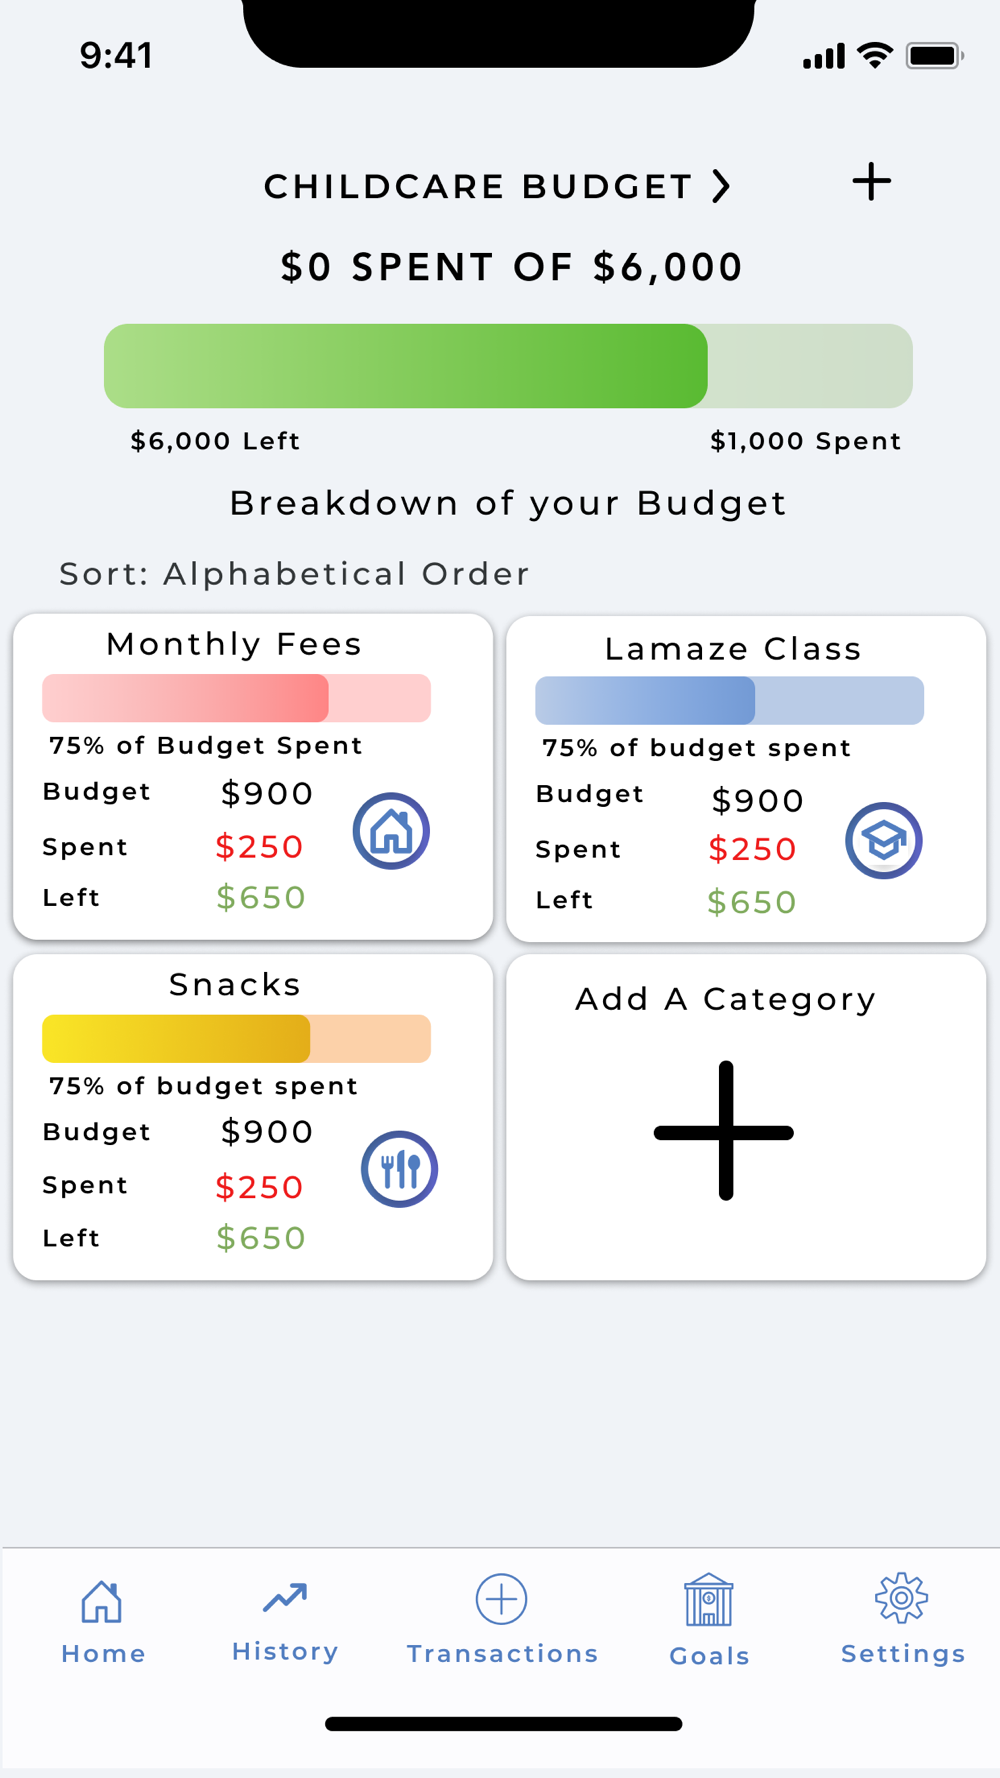The image size is (1000, 1778).
Task: Switch to the History tab
Action: [285, 1622]
